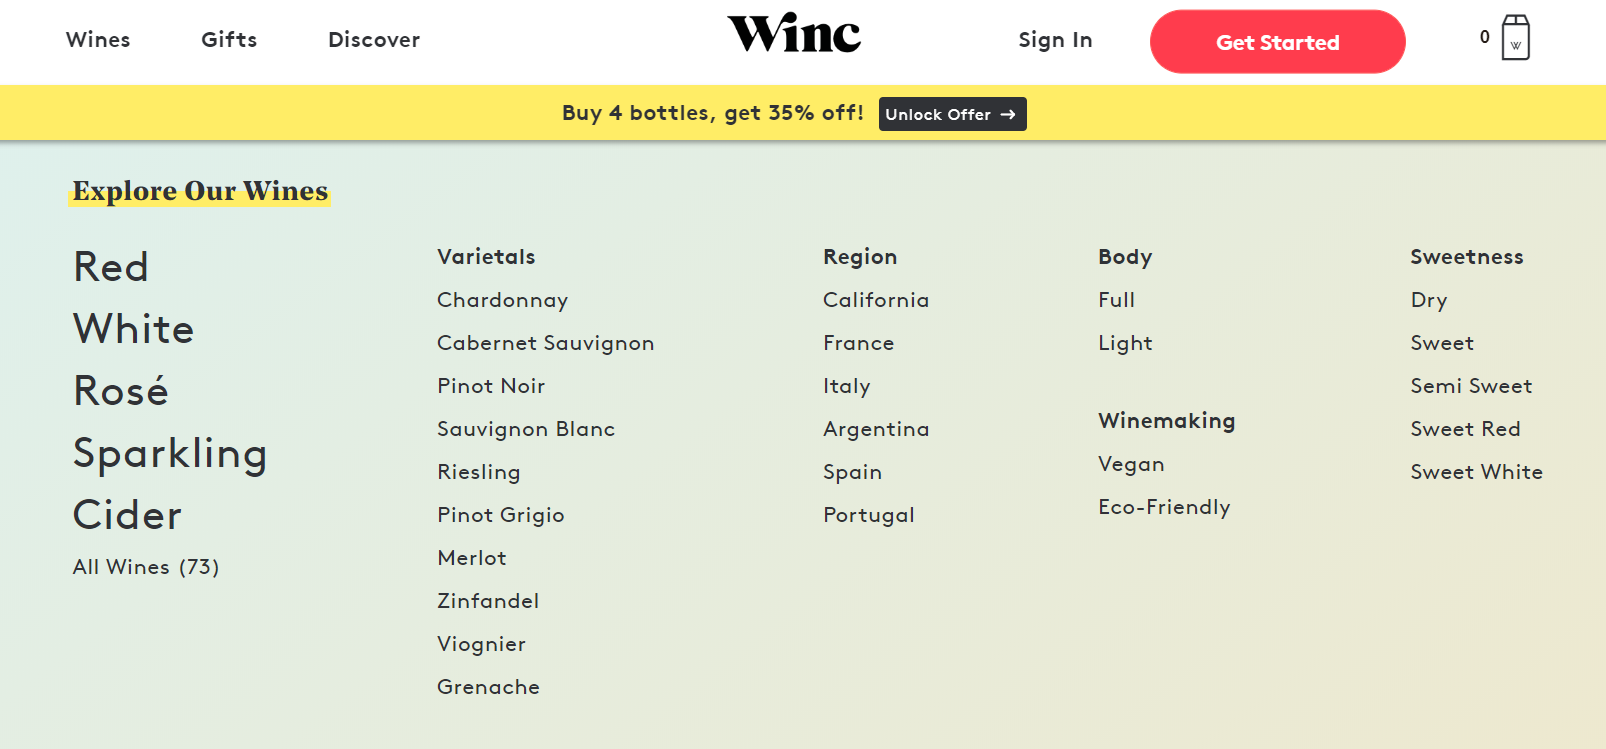Open the Wines menu
This screenshot has height=749, width=1606.
98,40
